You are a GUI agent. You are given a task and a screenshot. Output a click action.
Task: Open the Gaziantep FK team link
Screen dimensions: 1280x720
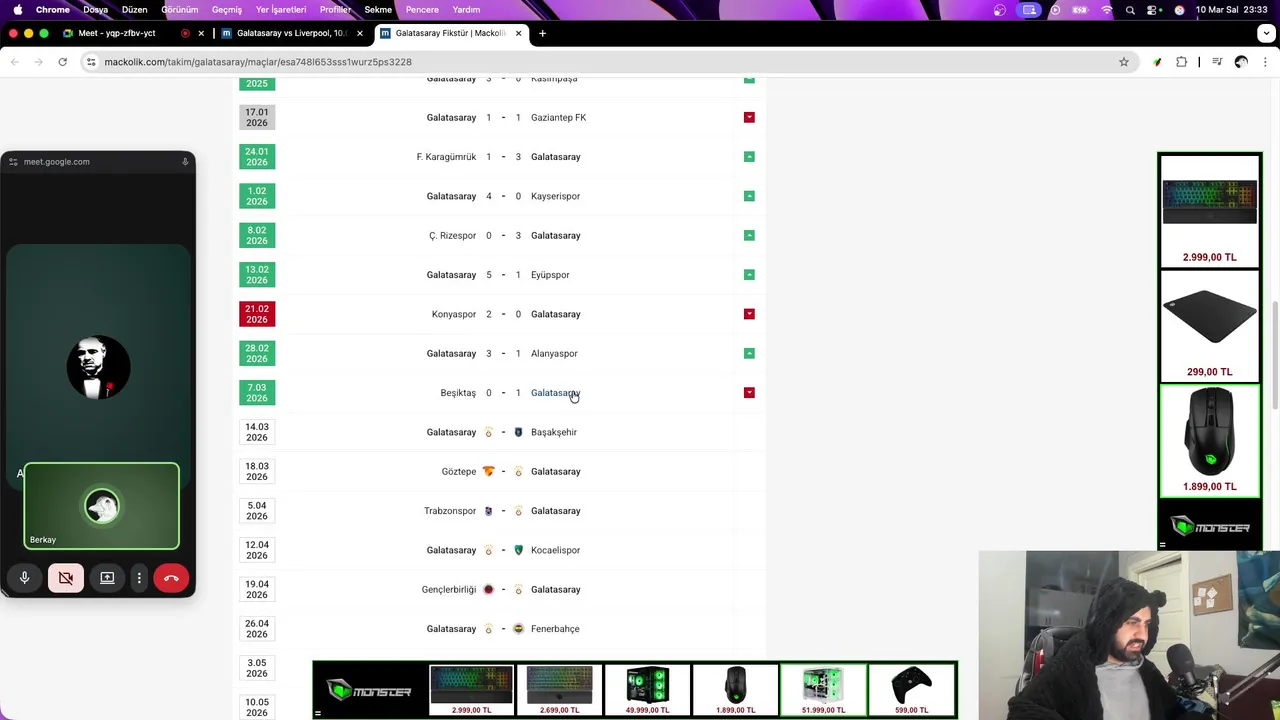tap(558, 117)
